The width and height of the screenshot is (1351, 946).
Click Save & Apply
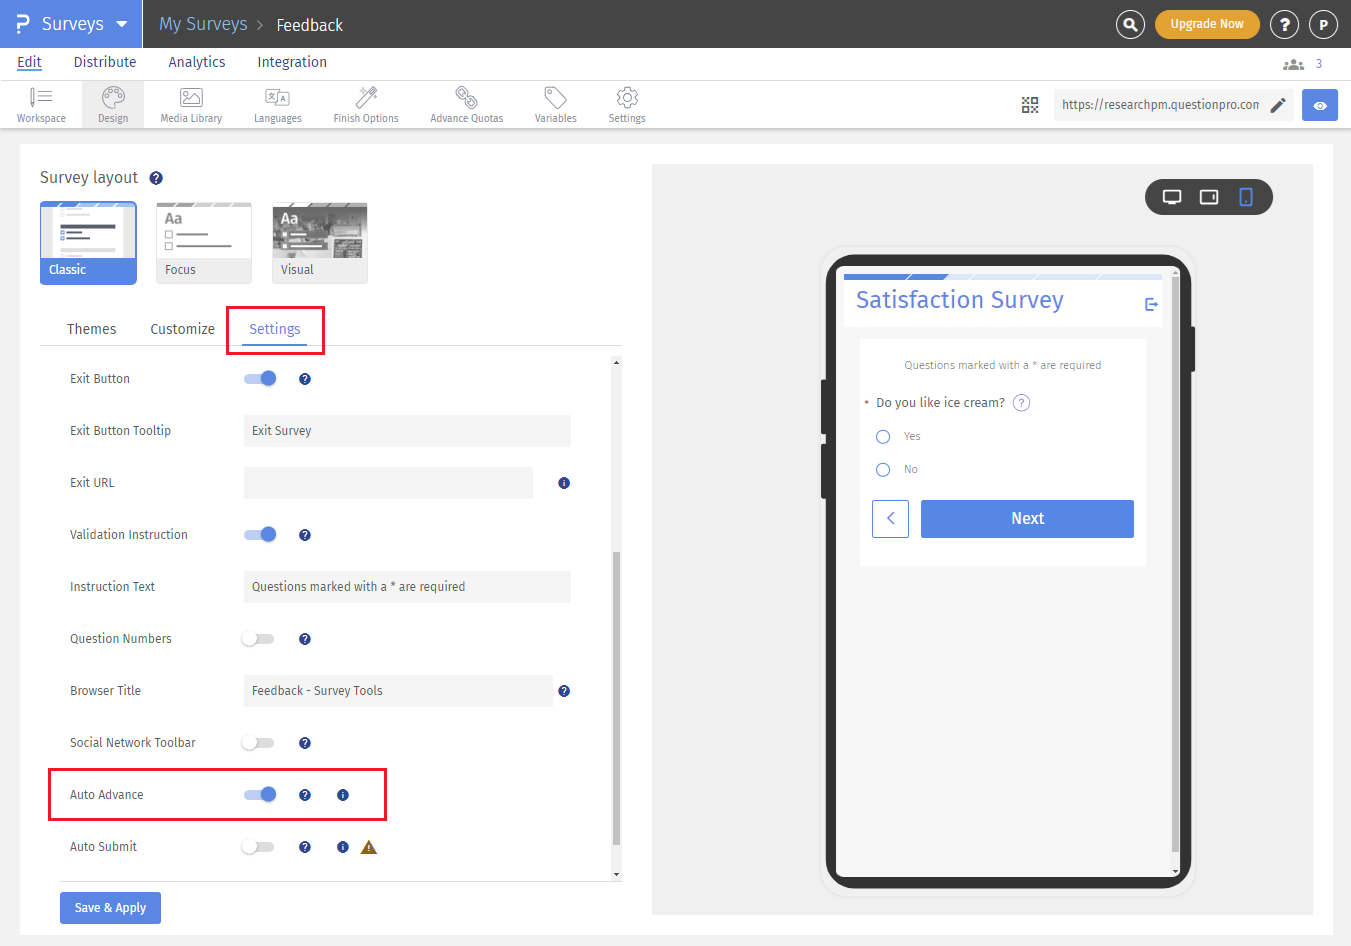110,907
